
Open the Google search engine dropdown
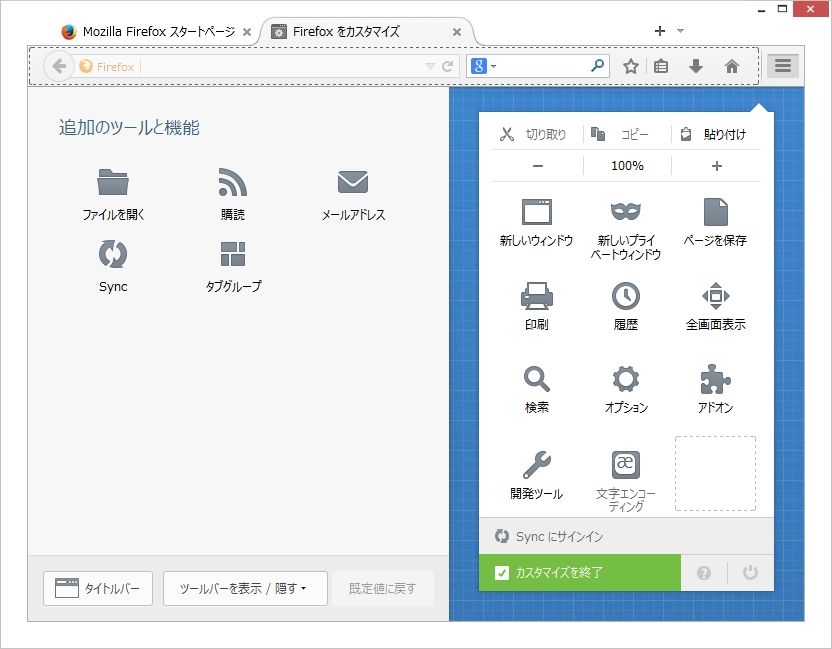tap(483, 66)
